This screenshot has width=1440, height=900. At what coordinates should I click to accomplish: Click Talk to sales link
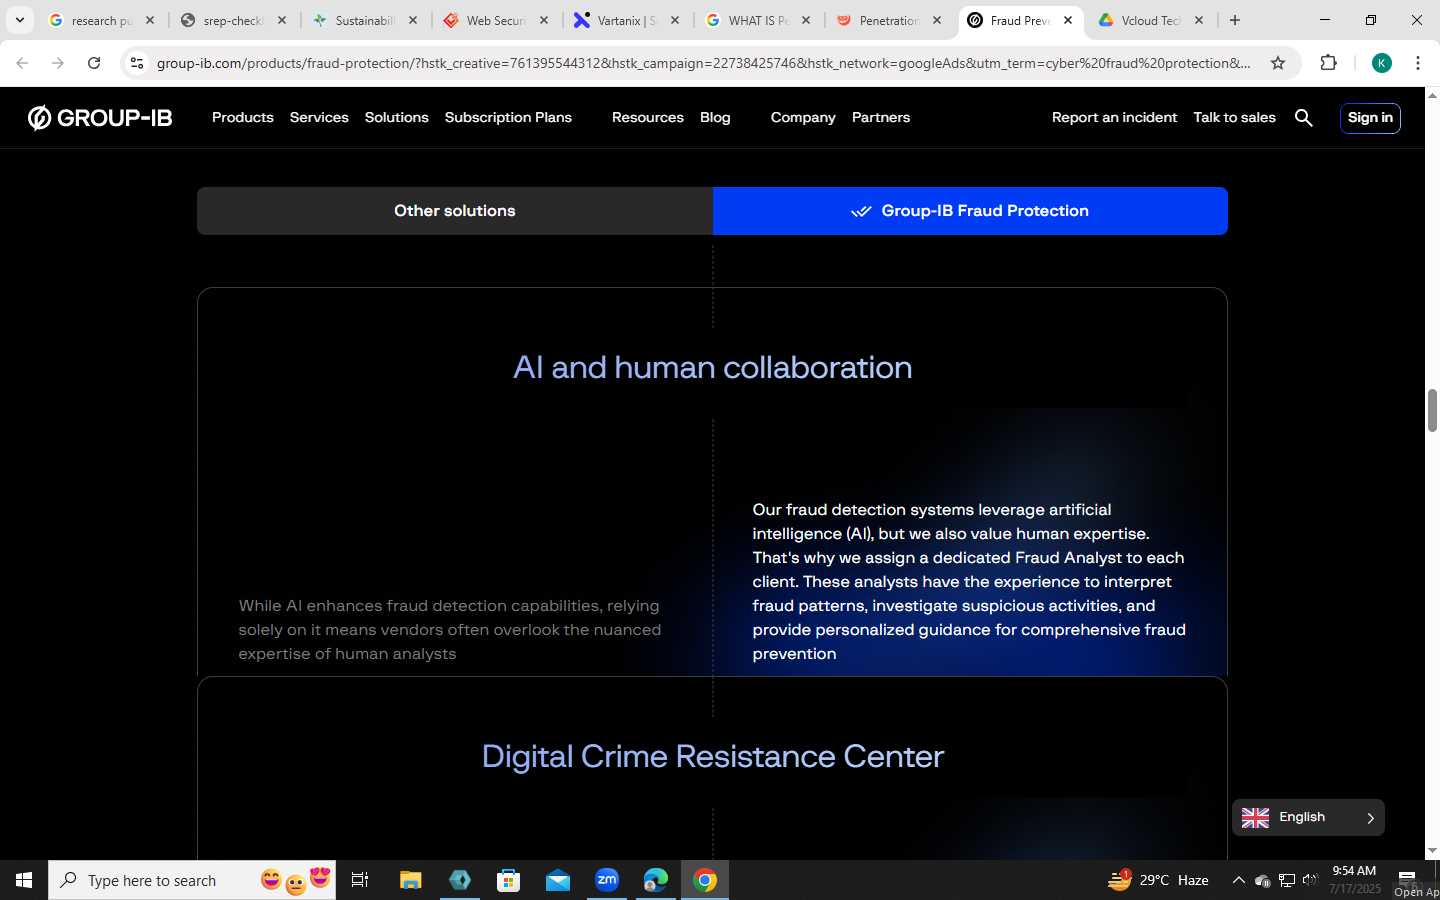point(1234,118)
